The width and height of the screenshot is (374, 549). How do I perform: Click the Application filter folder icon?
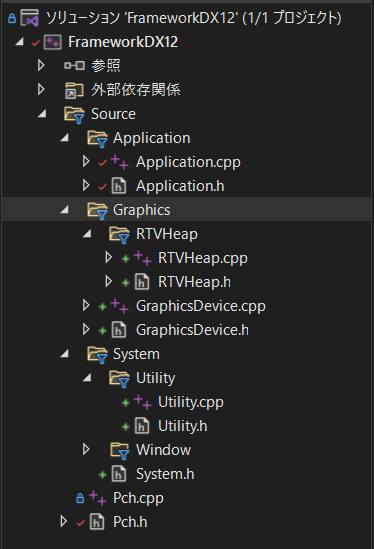point(97,139)
